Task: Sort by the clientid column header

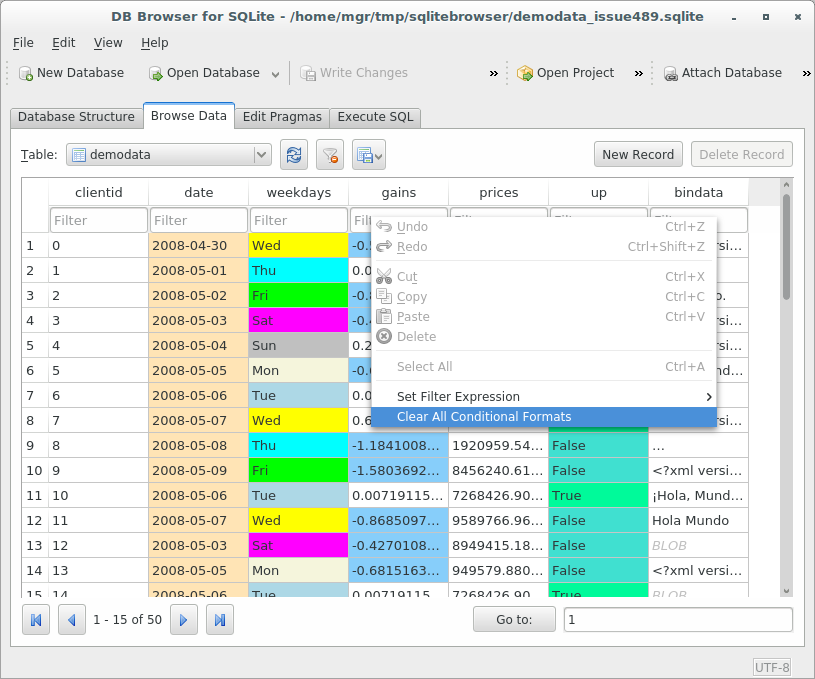Action: pyautogui.click(x=99, y=193)
